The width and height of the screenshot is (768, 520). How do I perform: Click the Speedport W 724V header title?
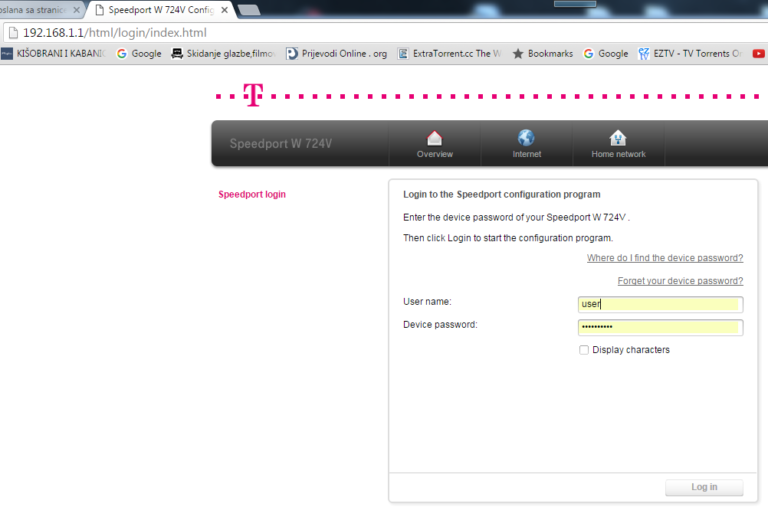pos(281,143)
